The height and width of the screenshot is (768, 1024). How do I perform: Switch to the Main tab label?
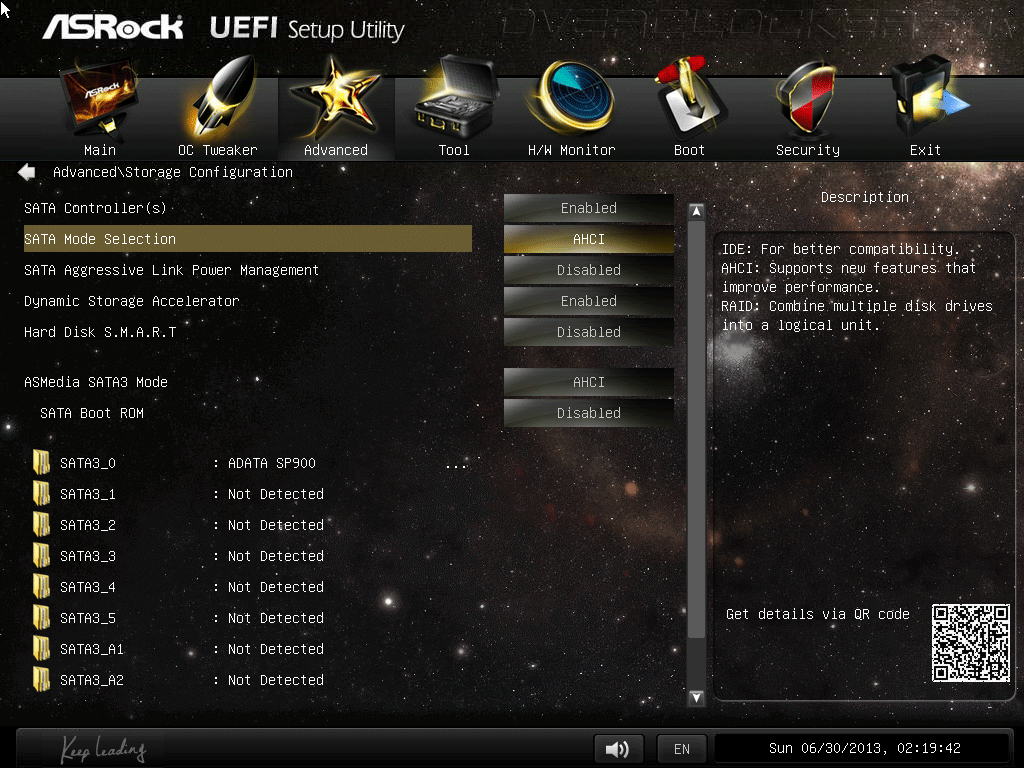100,150
